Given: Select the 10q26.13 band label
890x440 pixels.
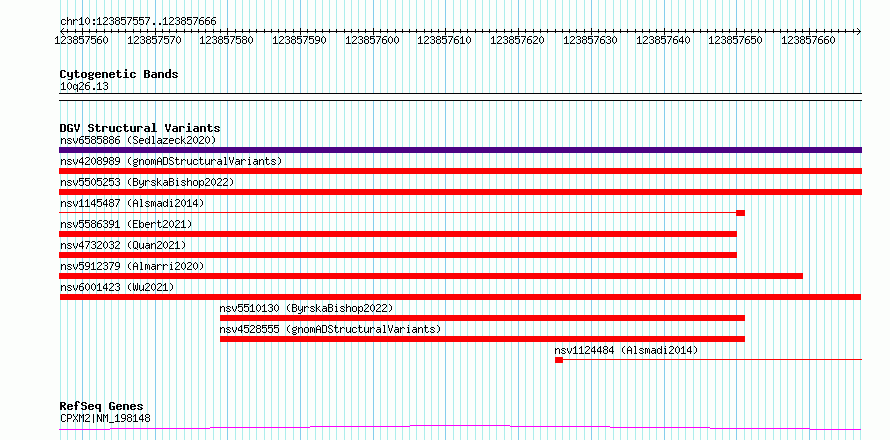Looking at the screenshot, I should 84,87.
